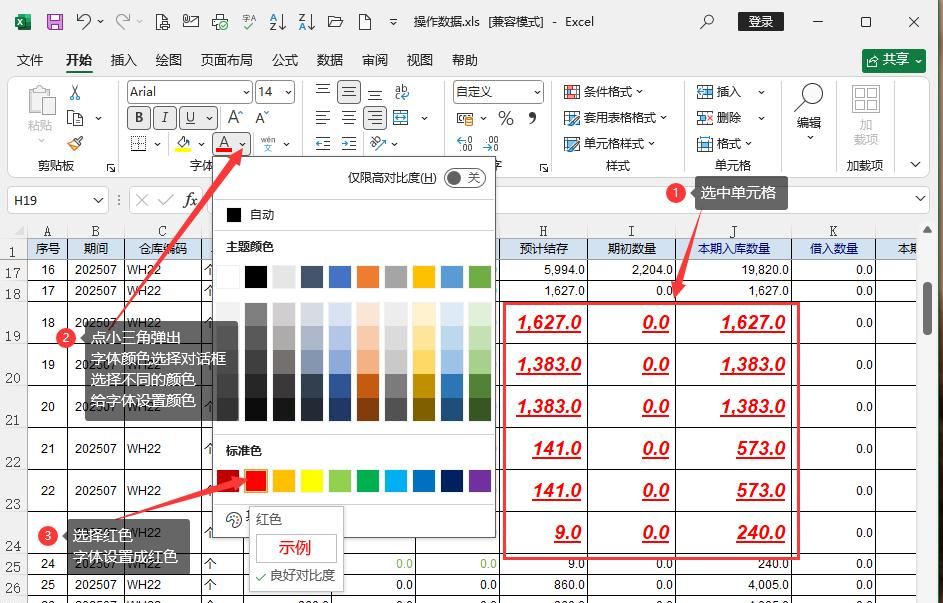Click the fill color bucket icon
The height and width of the screenshot is (603, 943).
(184, 144)
